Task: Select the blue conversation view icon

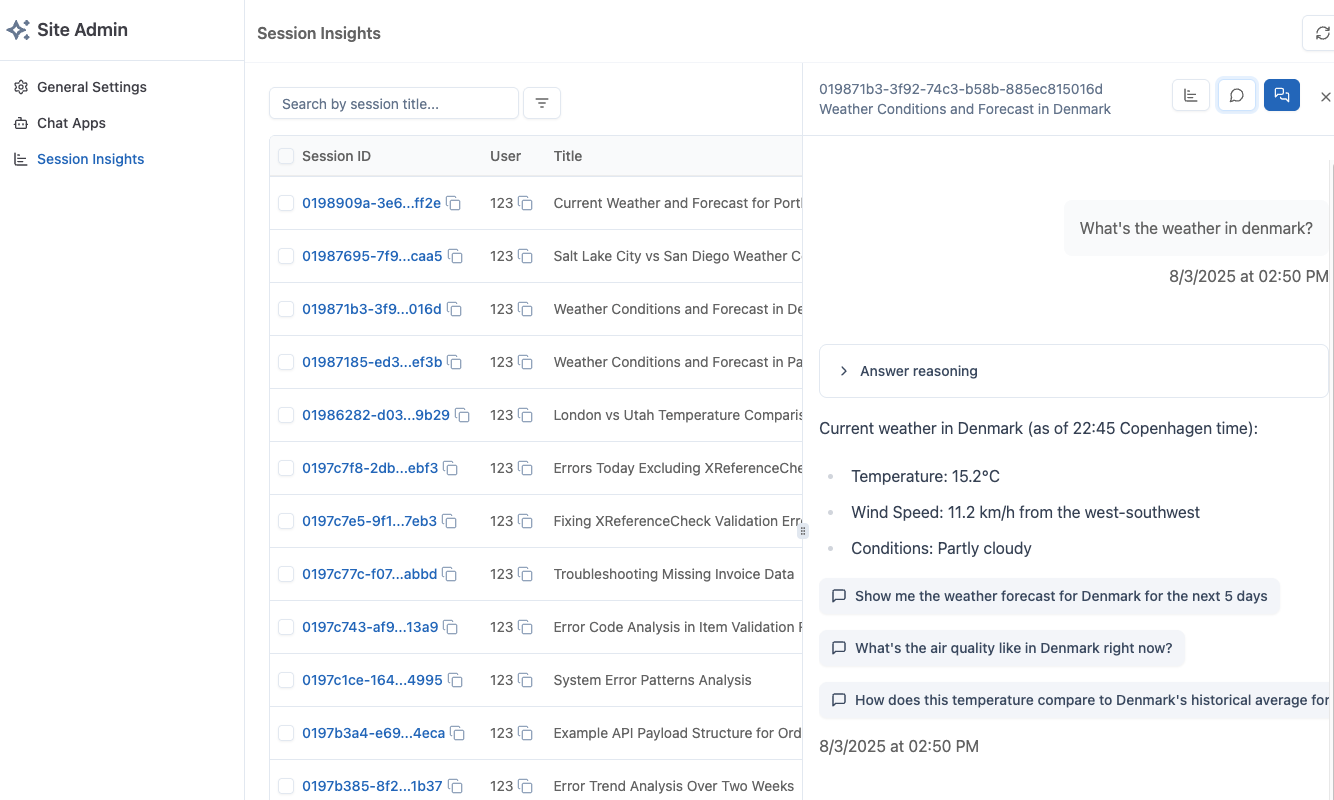Action: (1281, 94)
